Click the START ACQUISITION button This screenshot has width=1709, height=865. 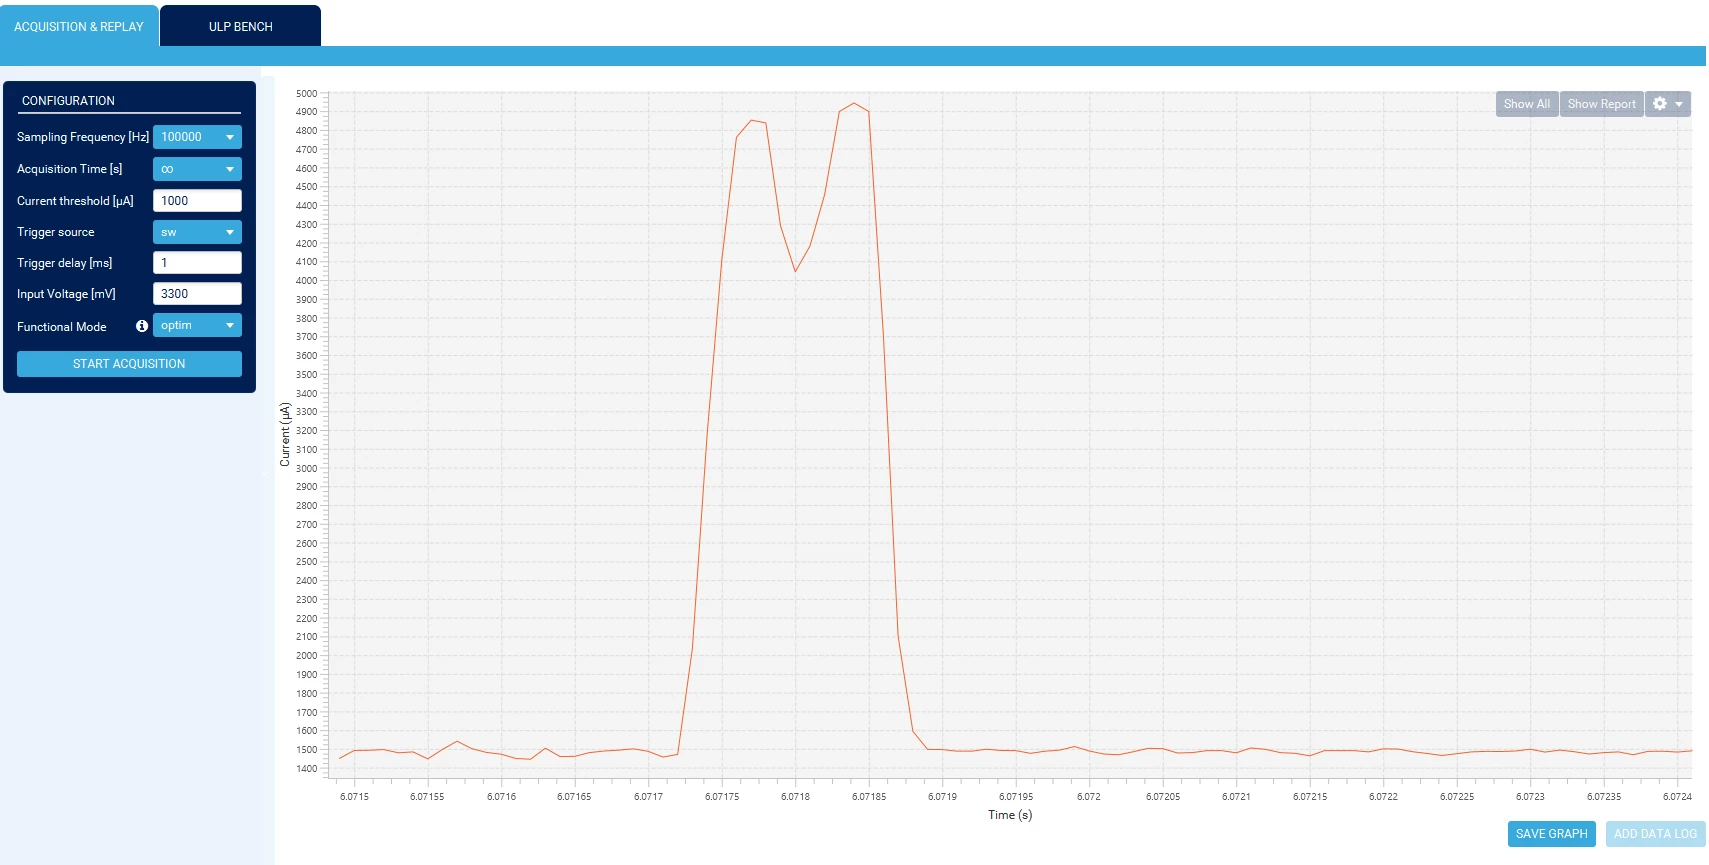point(129,364)
